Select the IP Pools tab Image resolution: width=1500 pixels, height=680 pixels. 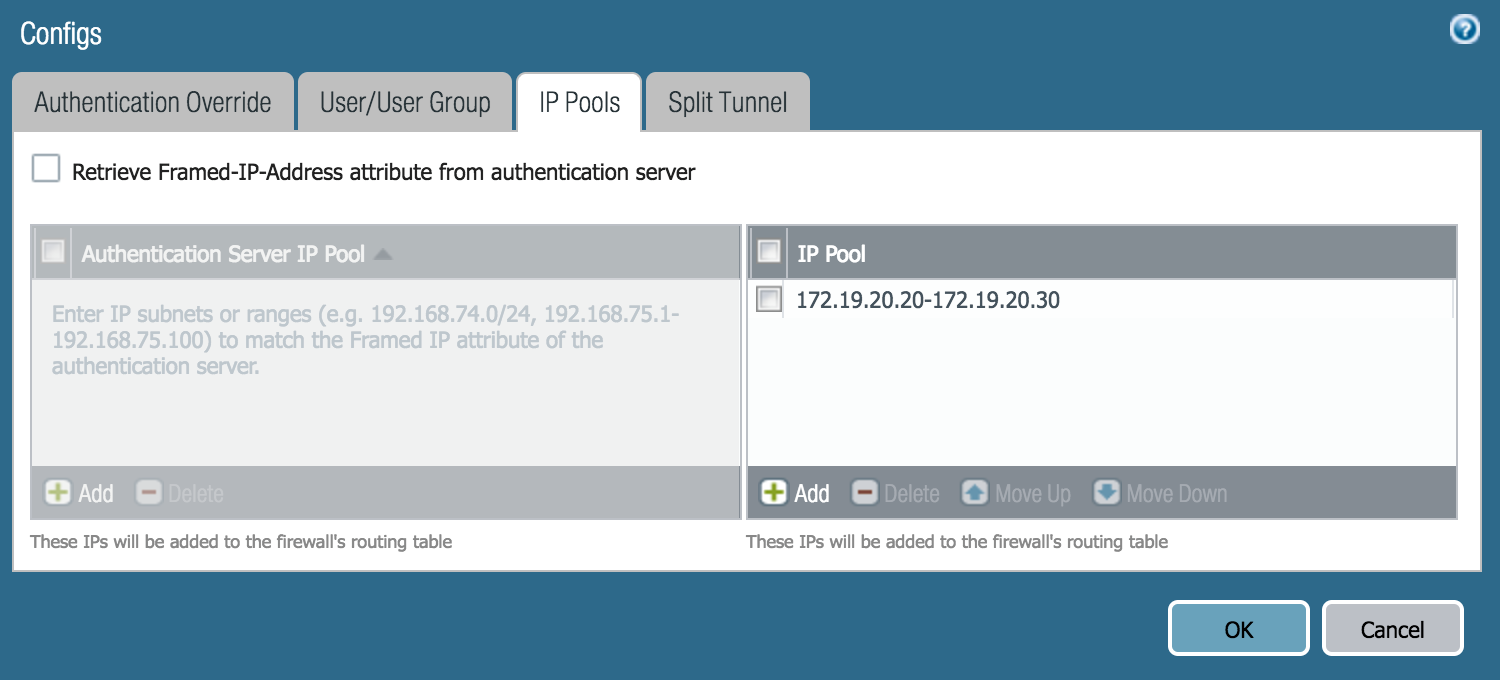coord(579,103)
